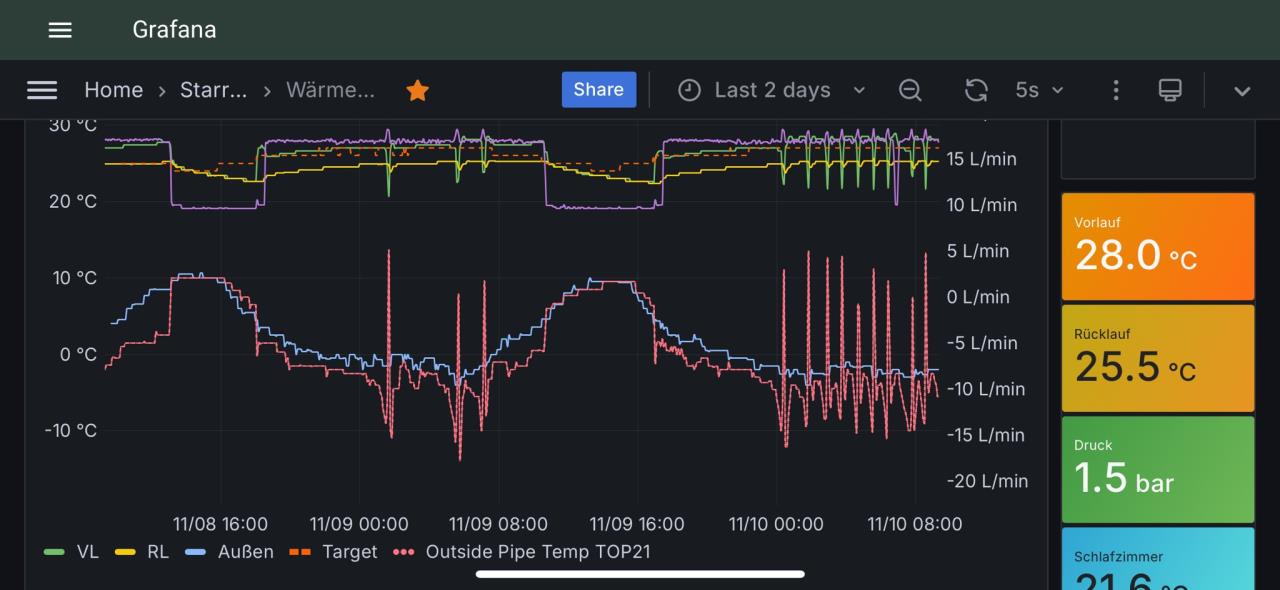
Task: Switch to kiosk view with monitor icon
Action: point(1170,90)
